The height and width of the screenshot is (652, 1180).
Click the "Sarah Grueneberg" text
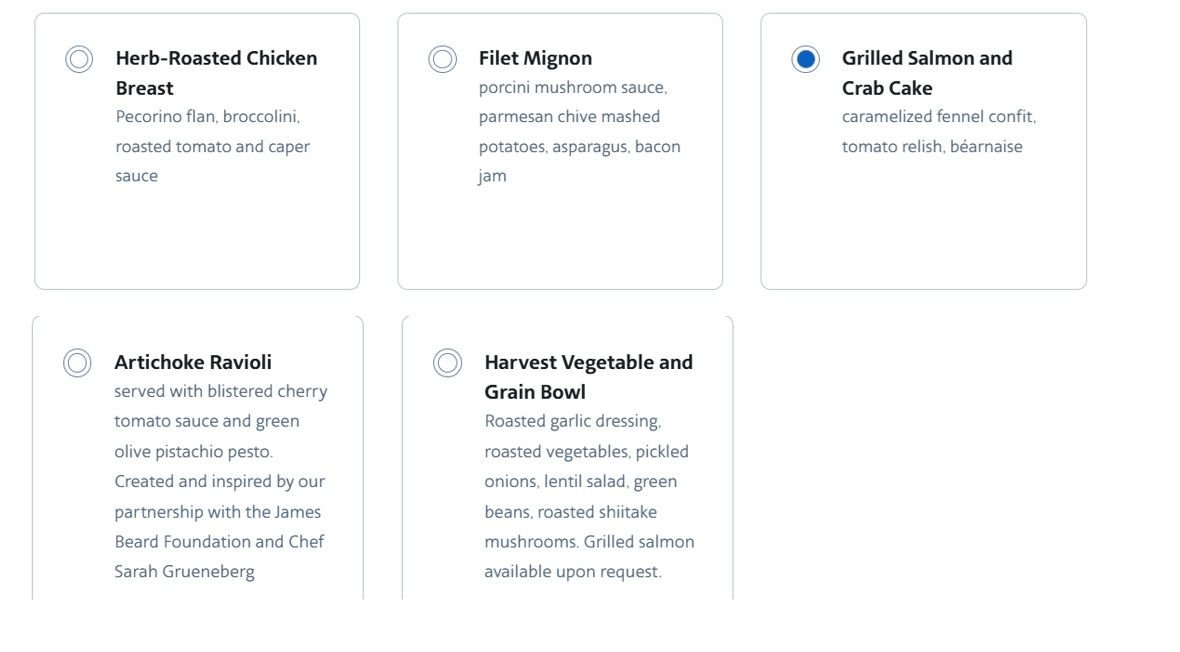184,572
